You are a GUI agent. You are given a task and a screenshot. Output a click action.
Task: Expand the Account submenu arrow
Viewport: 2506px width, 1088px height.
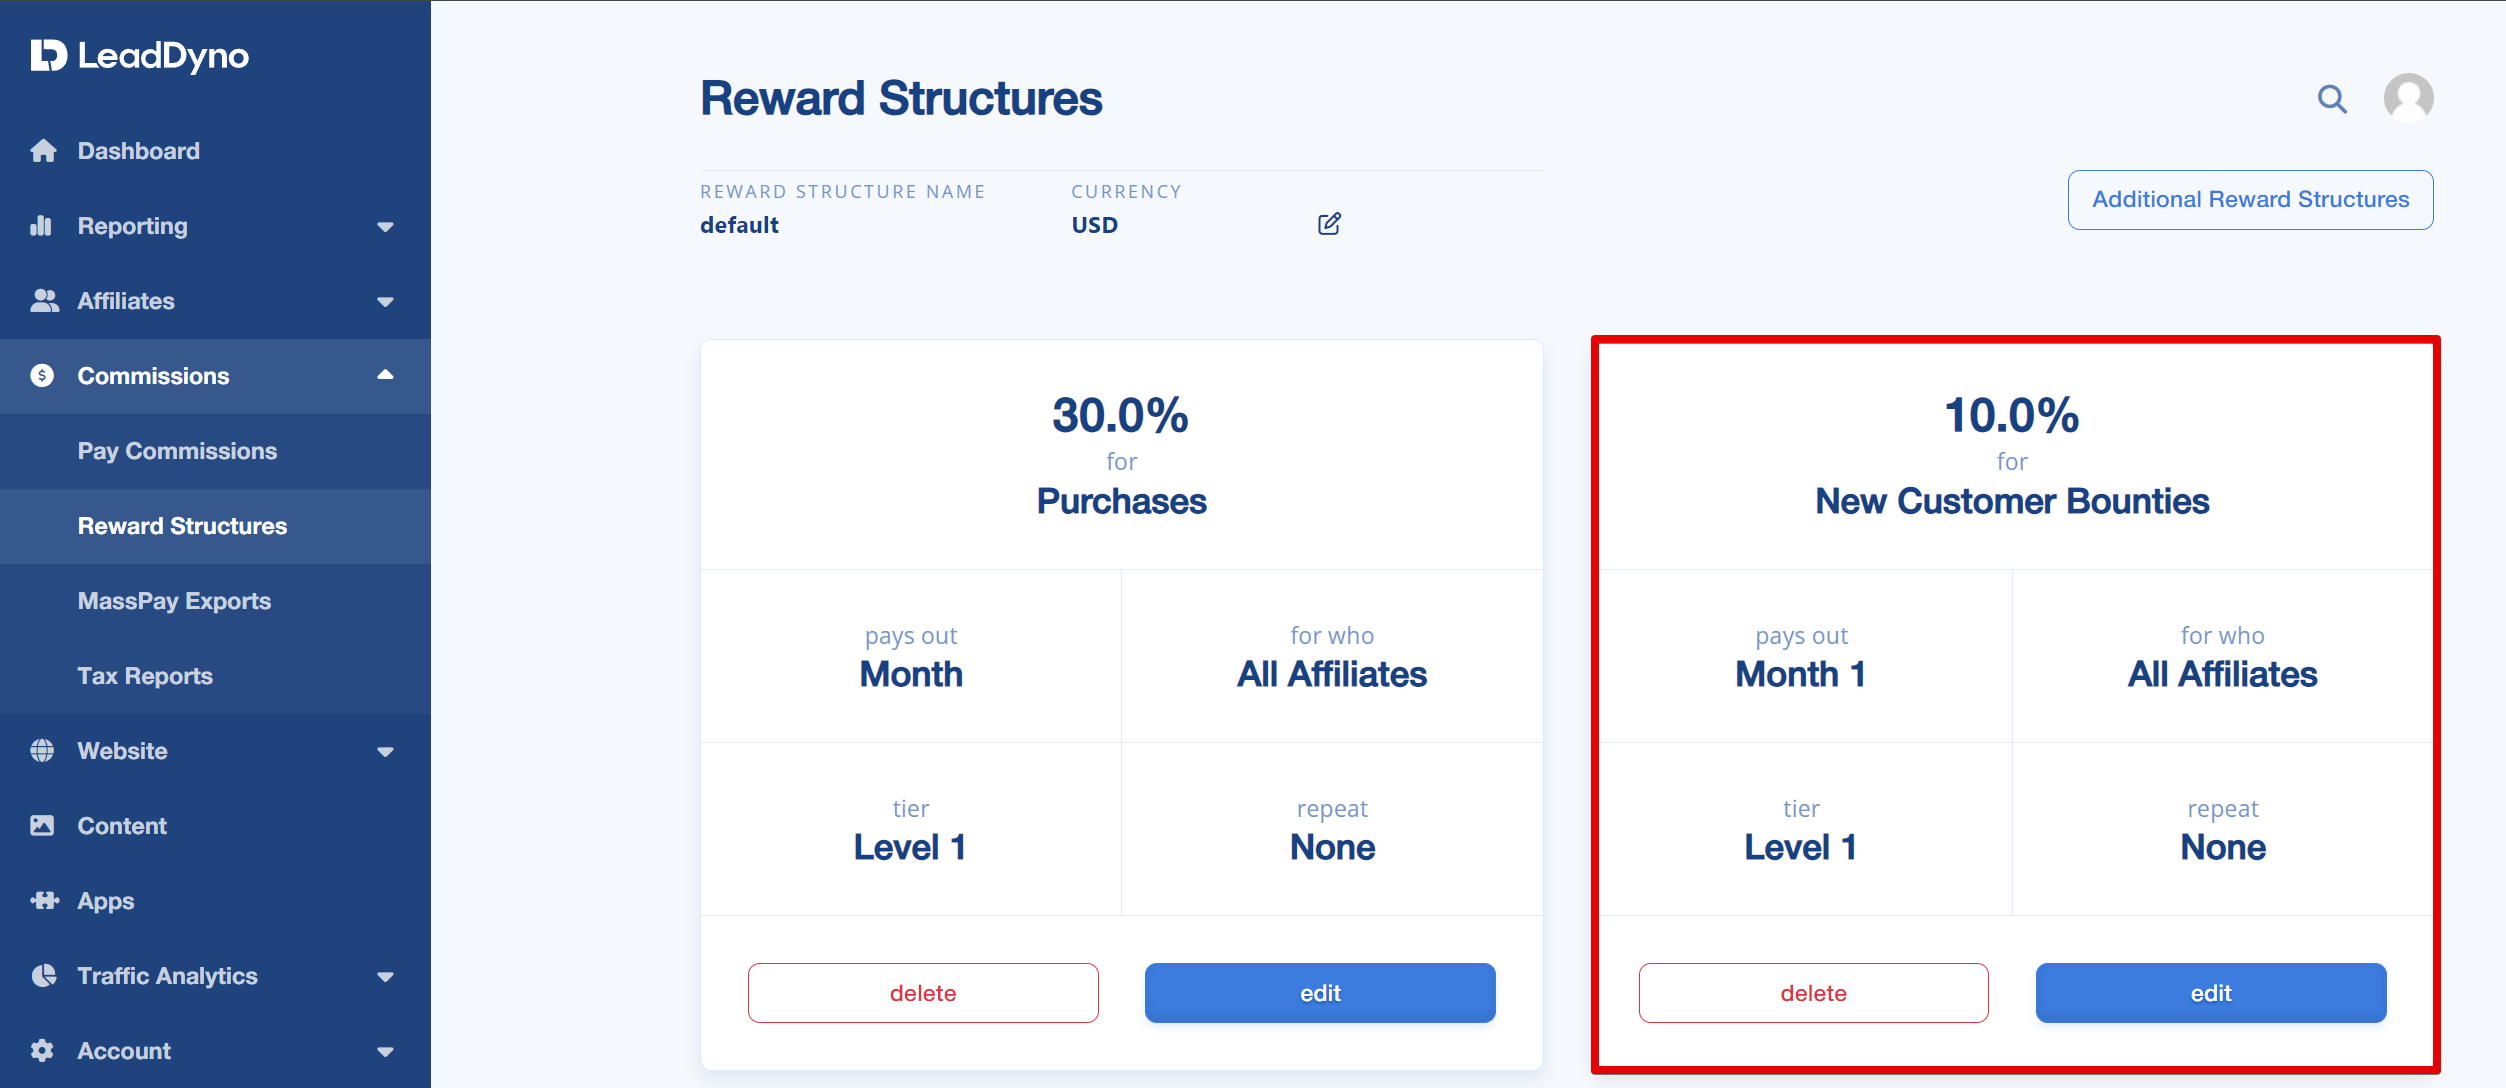[x=385, y=1052]
